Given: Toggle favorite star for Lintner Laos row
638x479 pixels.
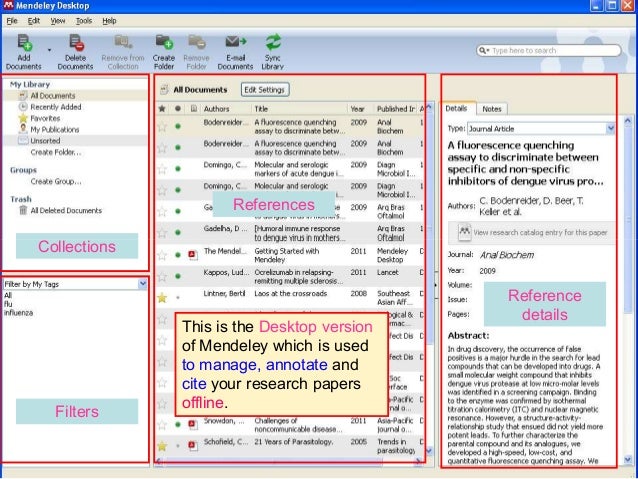Looking at the screenshot, I should pos(162,298).
